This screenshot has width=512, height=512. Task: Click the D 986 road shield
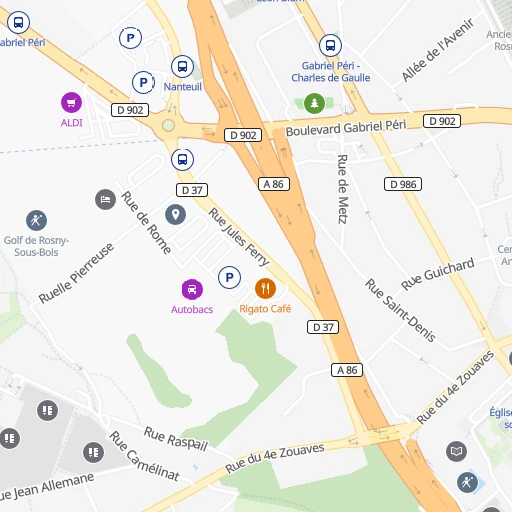tap(403, 184)
